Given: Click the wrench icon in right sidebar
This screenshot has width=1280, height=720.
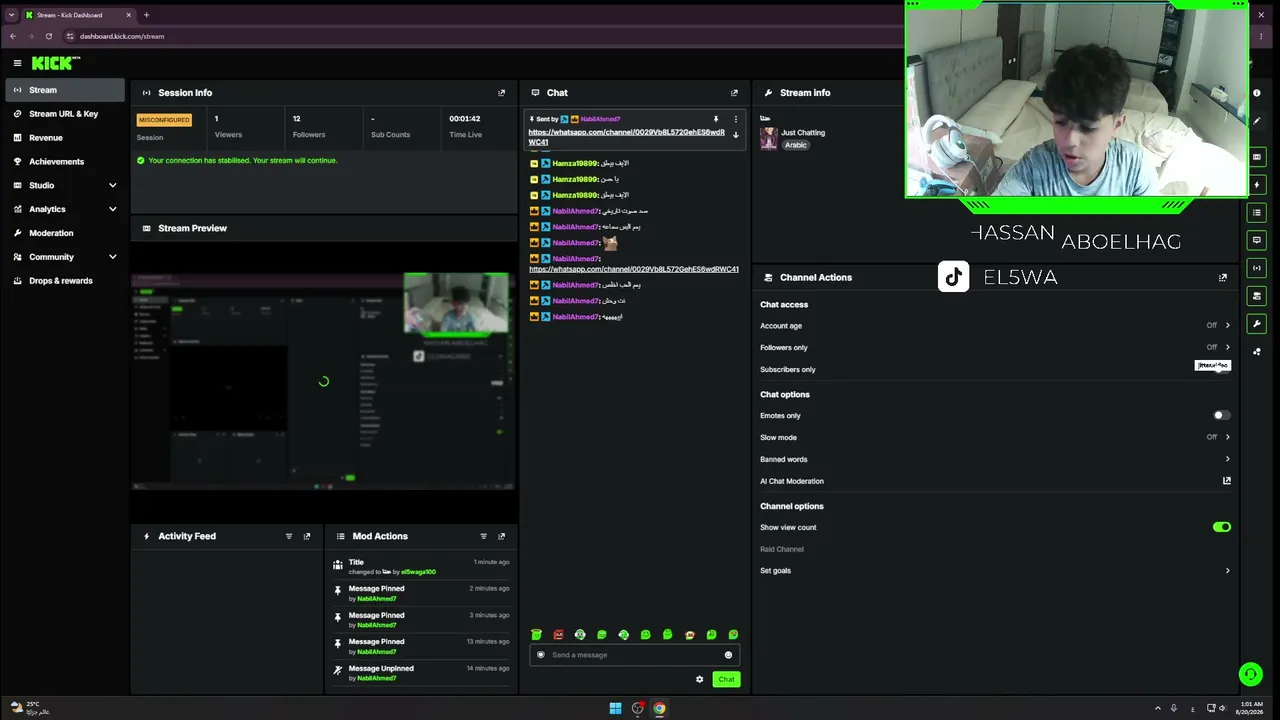Looking at the screenshot, I should pos(1257,324).
